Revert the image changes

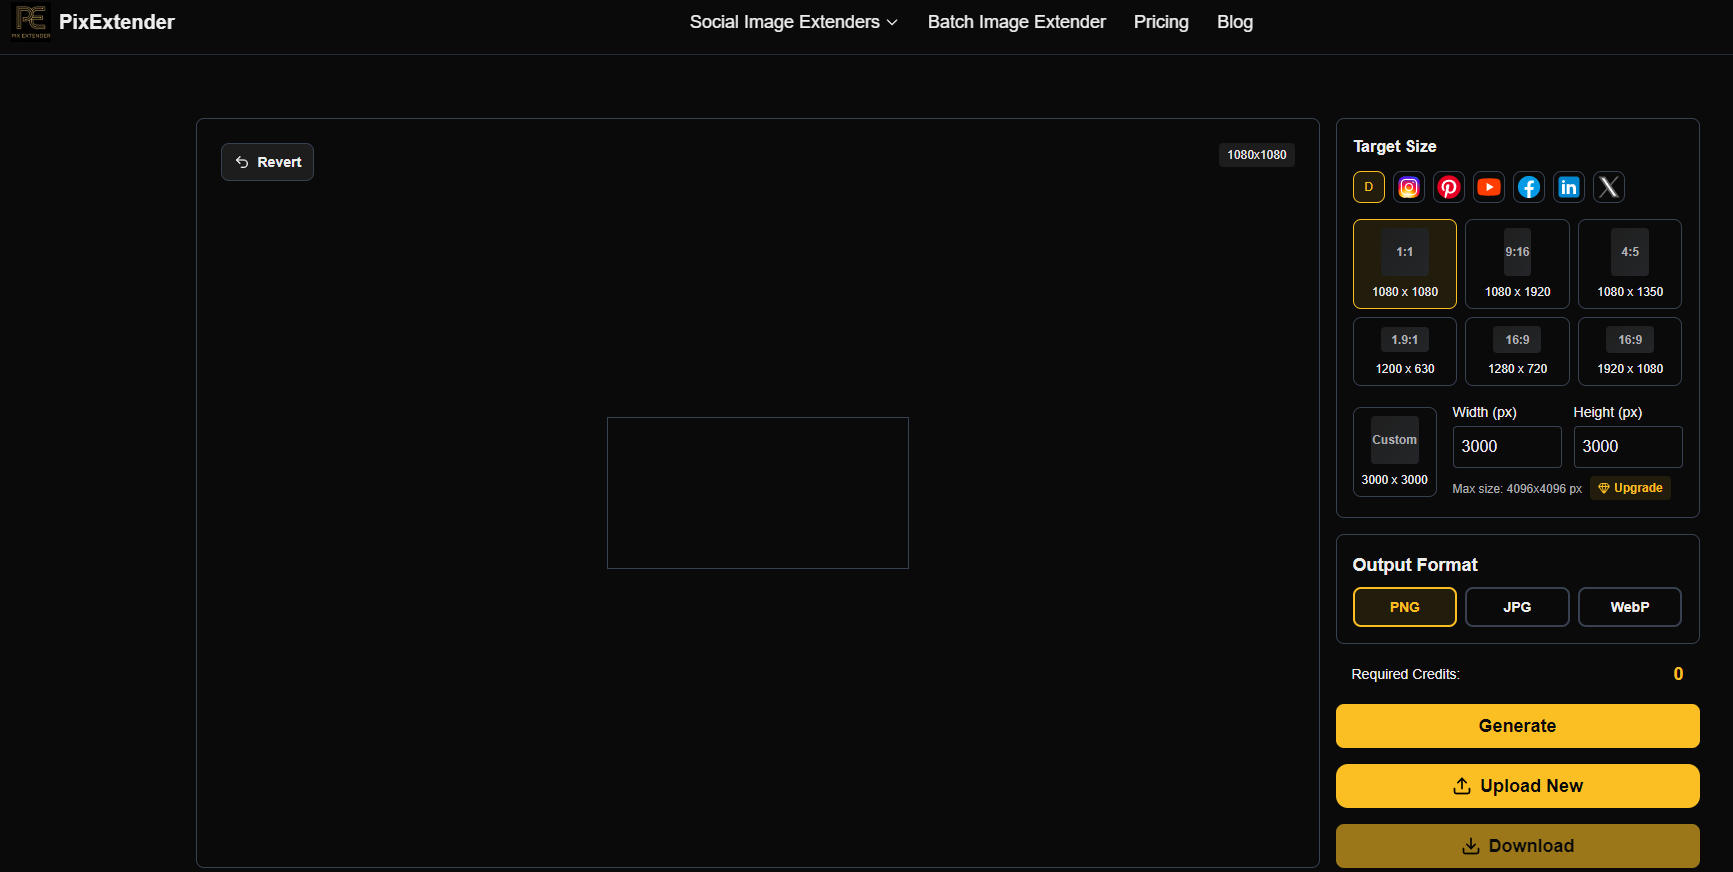pyautogui.click(x=267, y=162)
